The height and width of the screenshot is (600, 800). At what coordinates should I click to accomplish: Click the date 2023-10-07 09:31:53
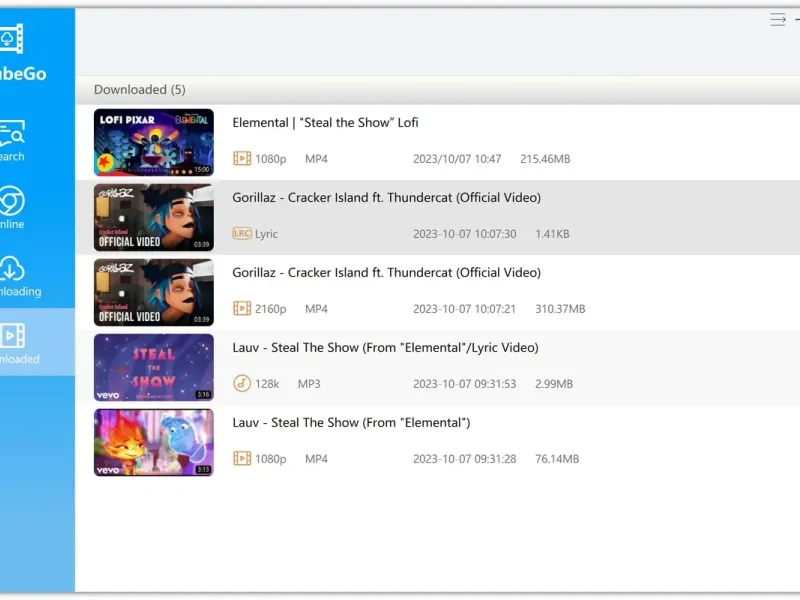(464, 384)
